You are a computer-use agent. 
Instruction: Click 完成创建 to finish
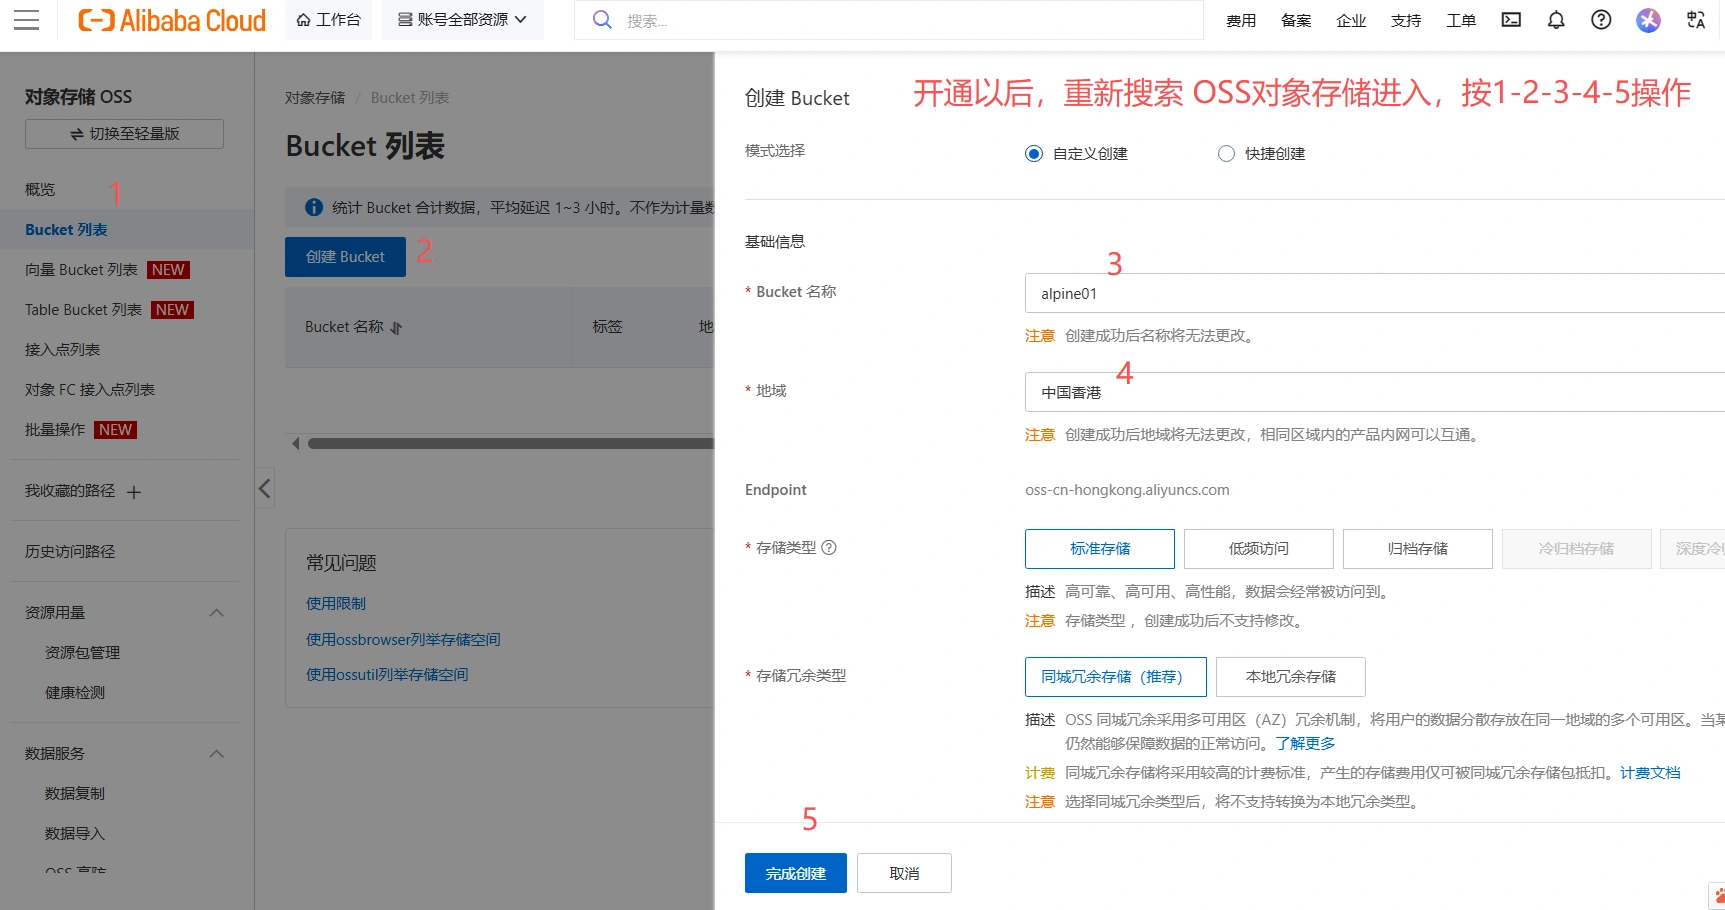tap(796, 873)
